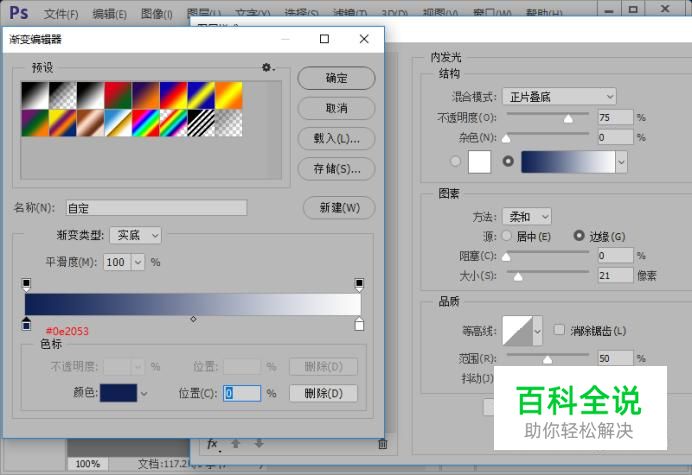
Task: Open gradient presets gear menu
Action: point(267,68)
